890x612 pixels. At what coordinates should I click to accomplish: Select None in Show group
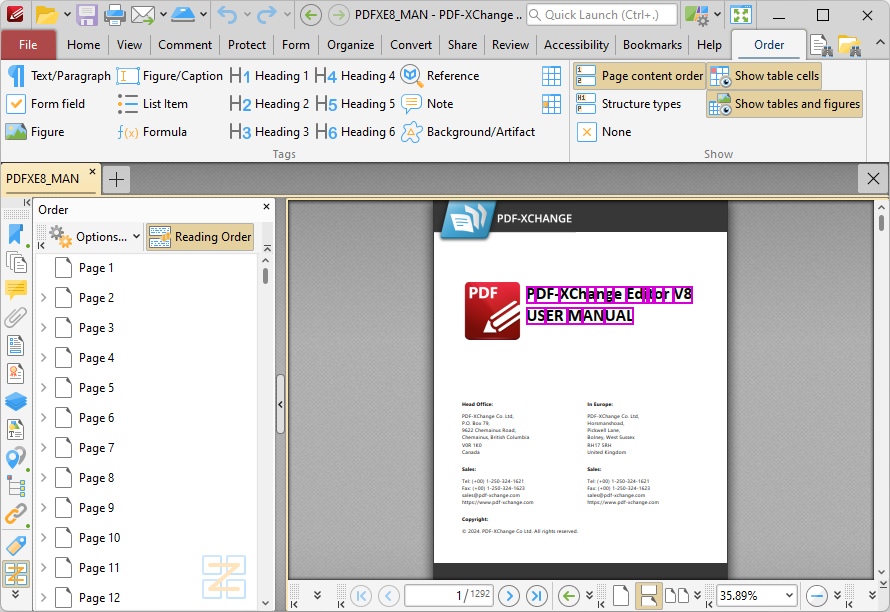[603, 132]
